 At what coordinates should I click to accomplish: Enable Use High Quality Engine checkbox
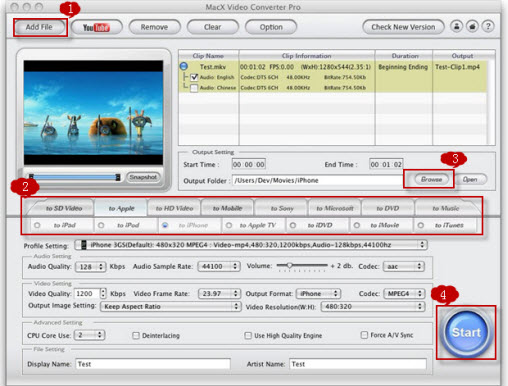coord(248,335)
